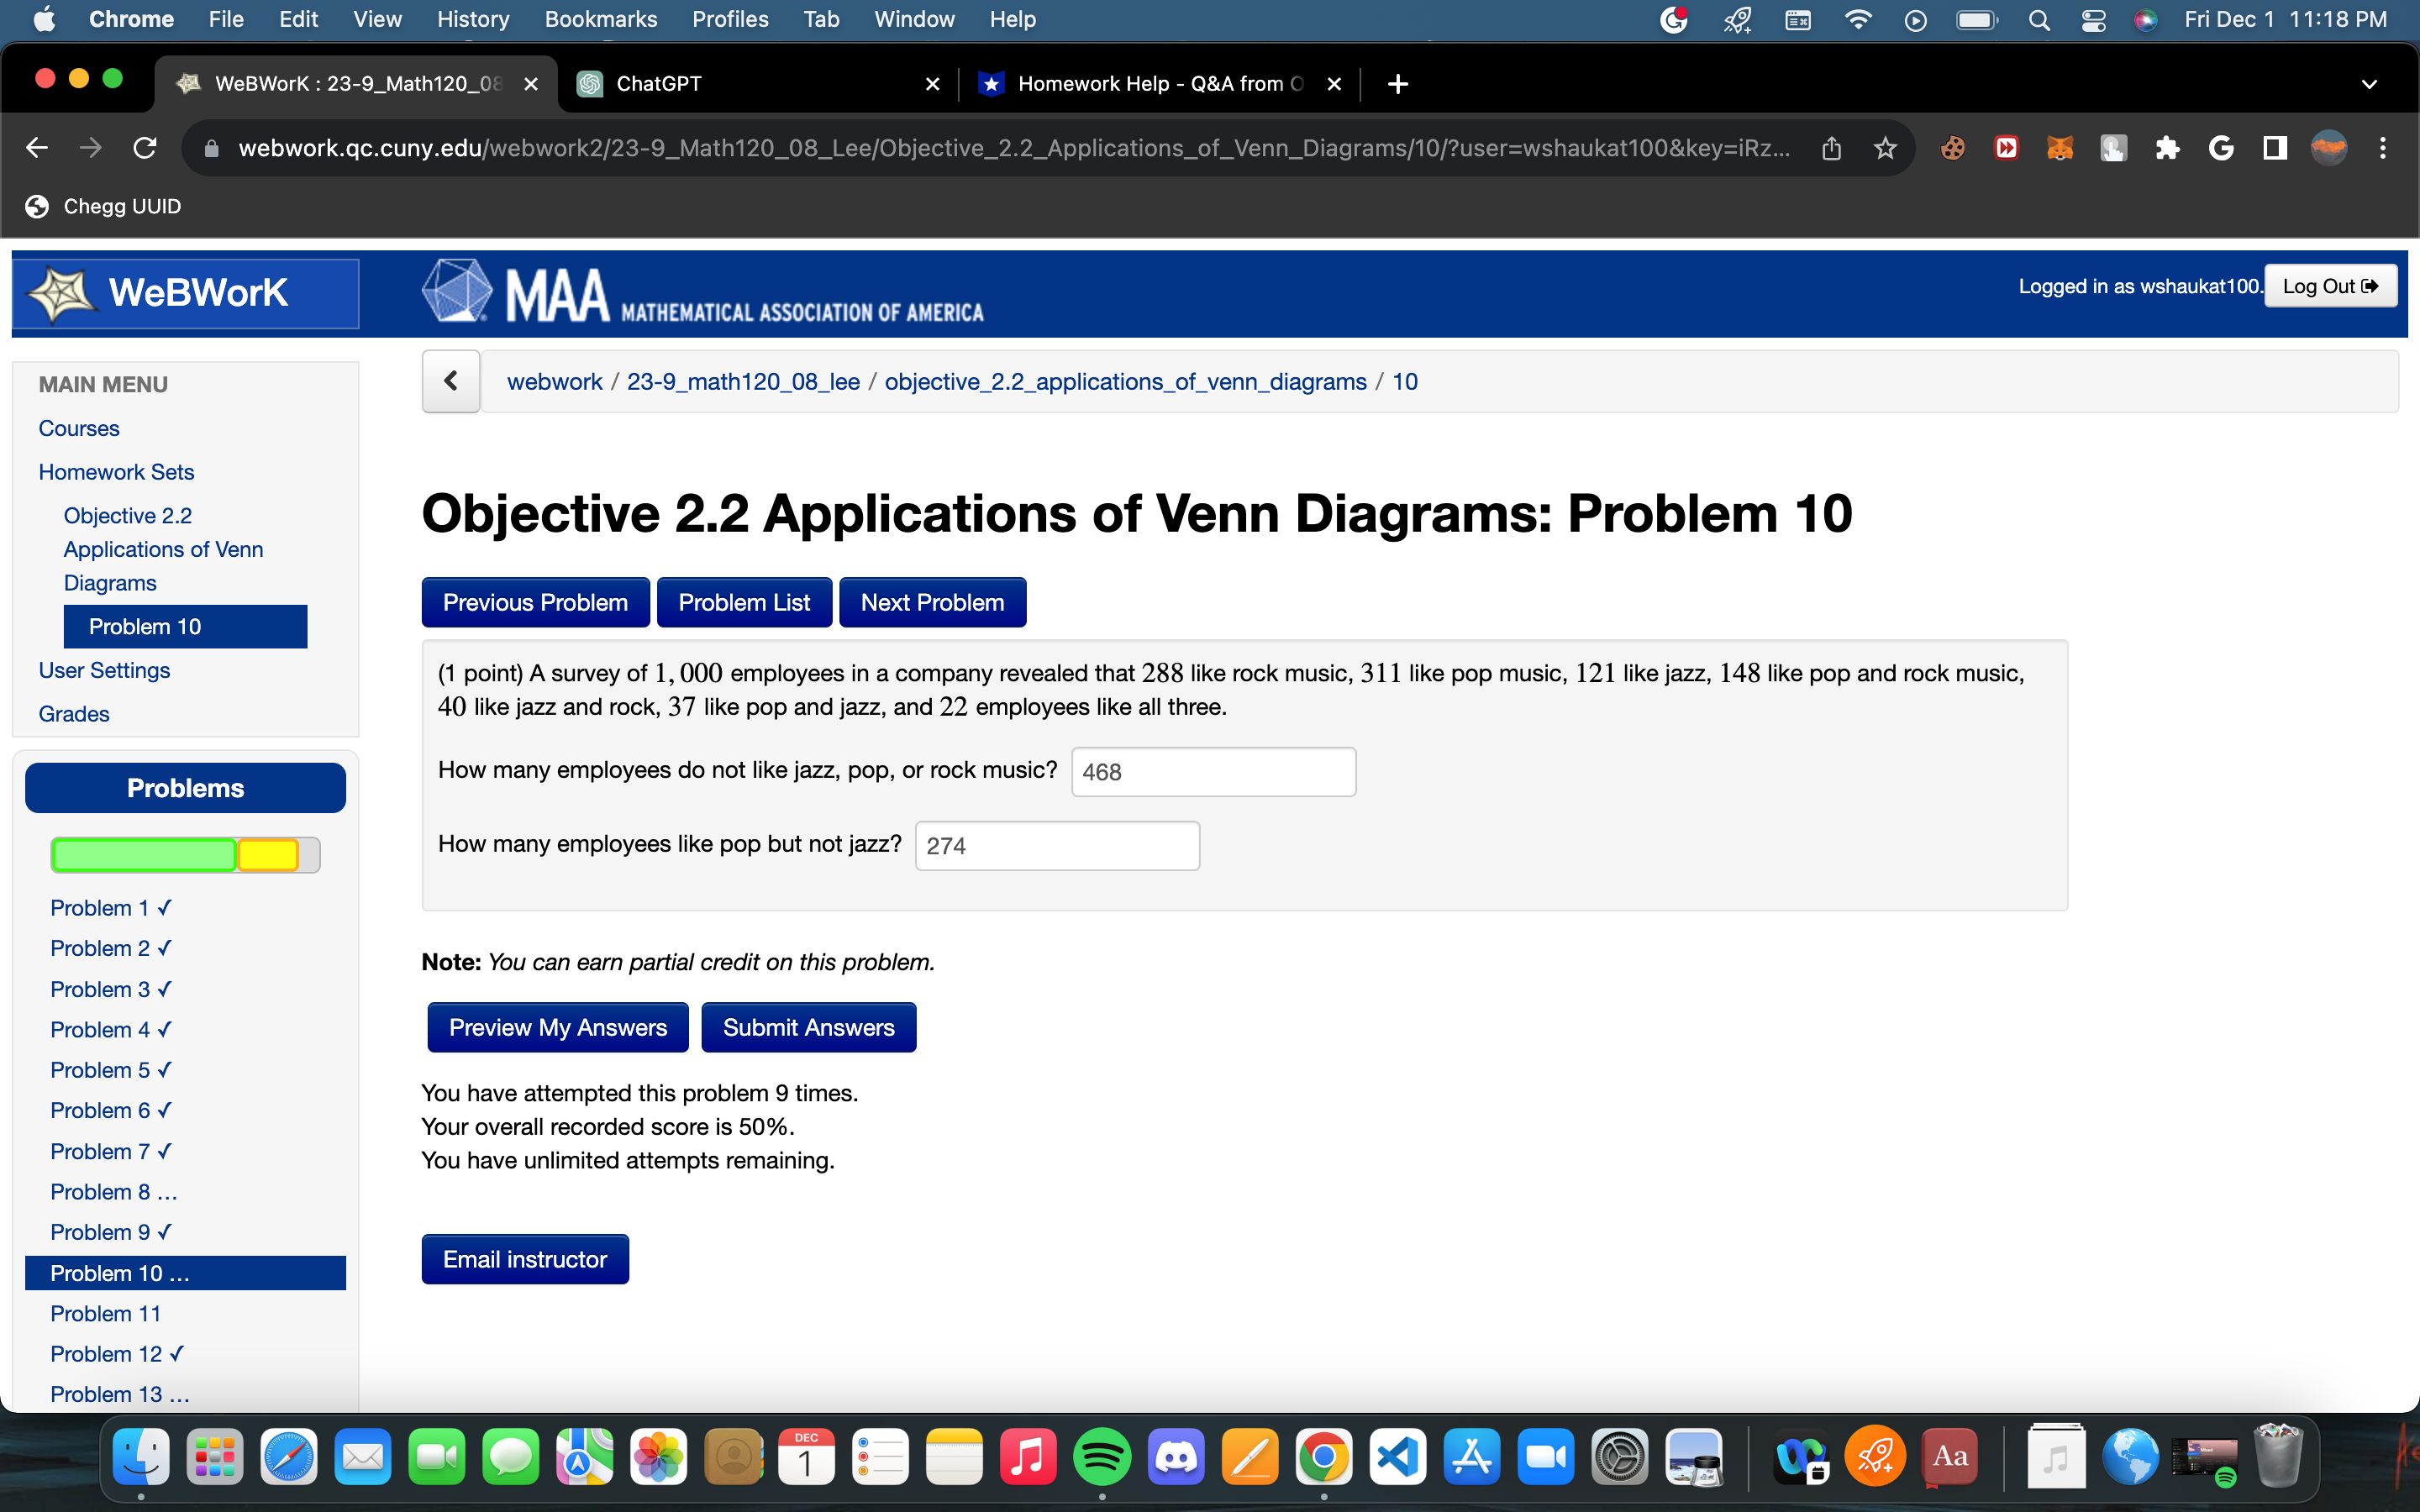Click the back chevron beside breadcrumb

(x=451, y=381)
